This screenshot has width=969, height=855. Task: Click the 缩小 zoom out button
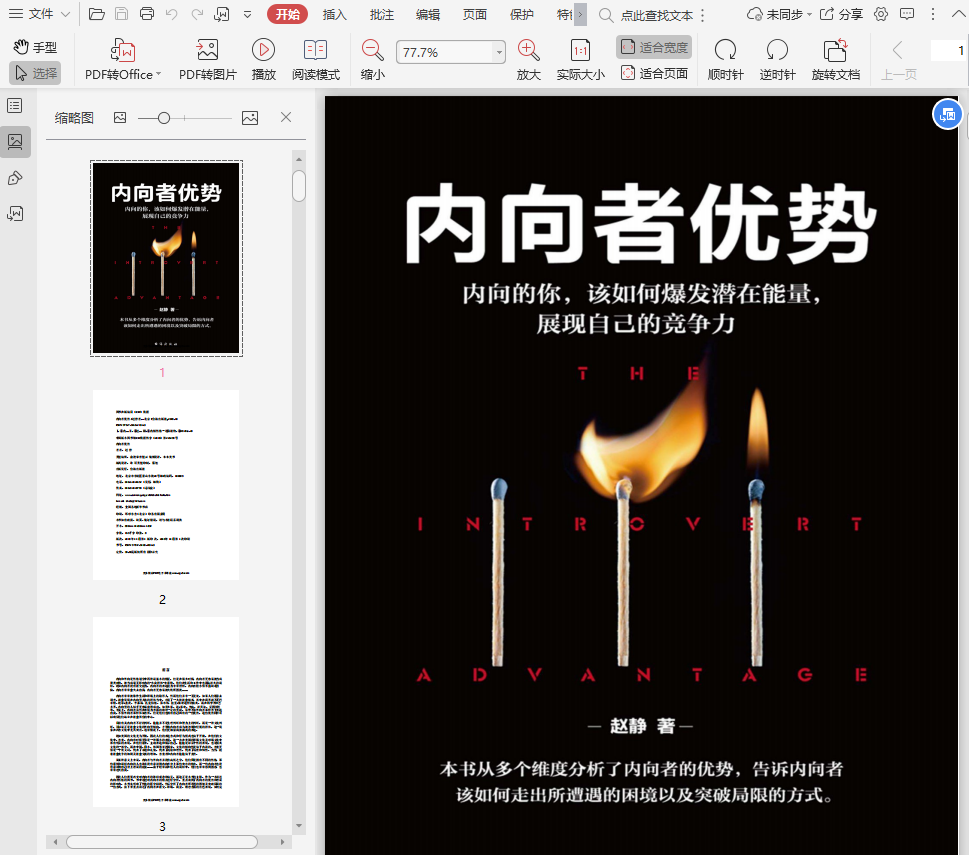click(373, 59)
